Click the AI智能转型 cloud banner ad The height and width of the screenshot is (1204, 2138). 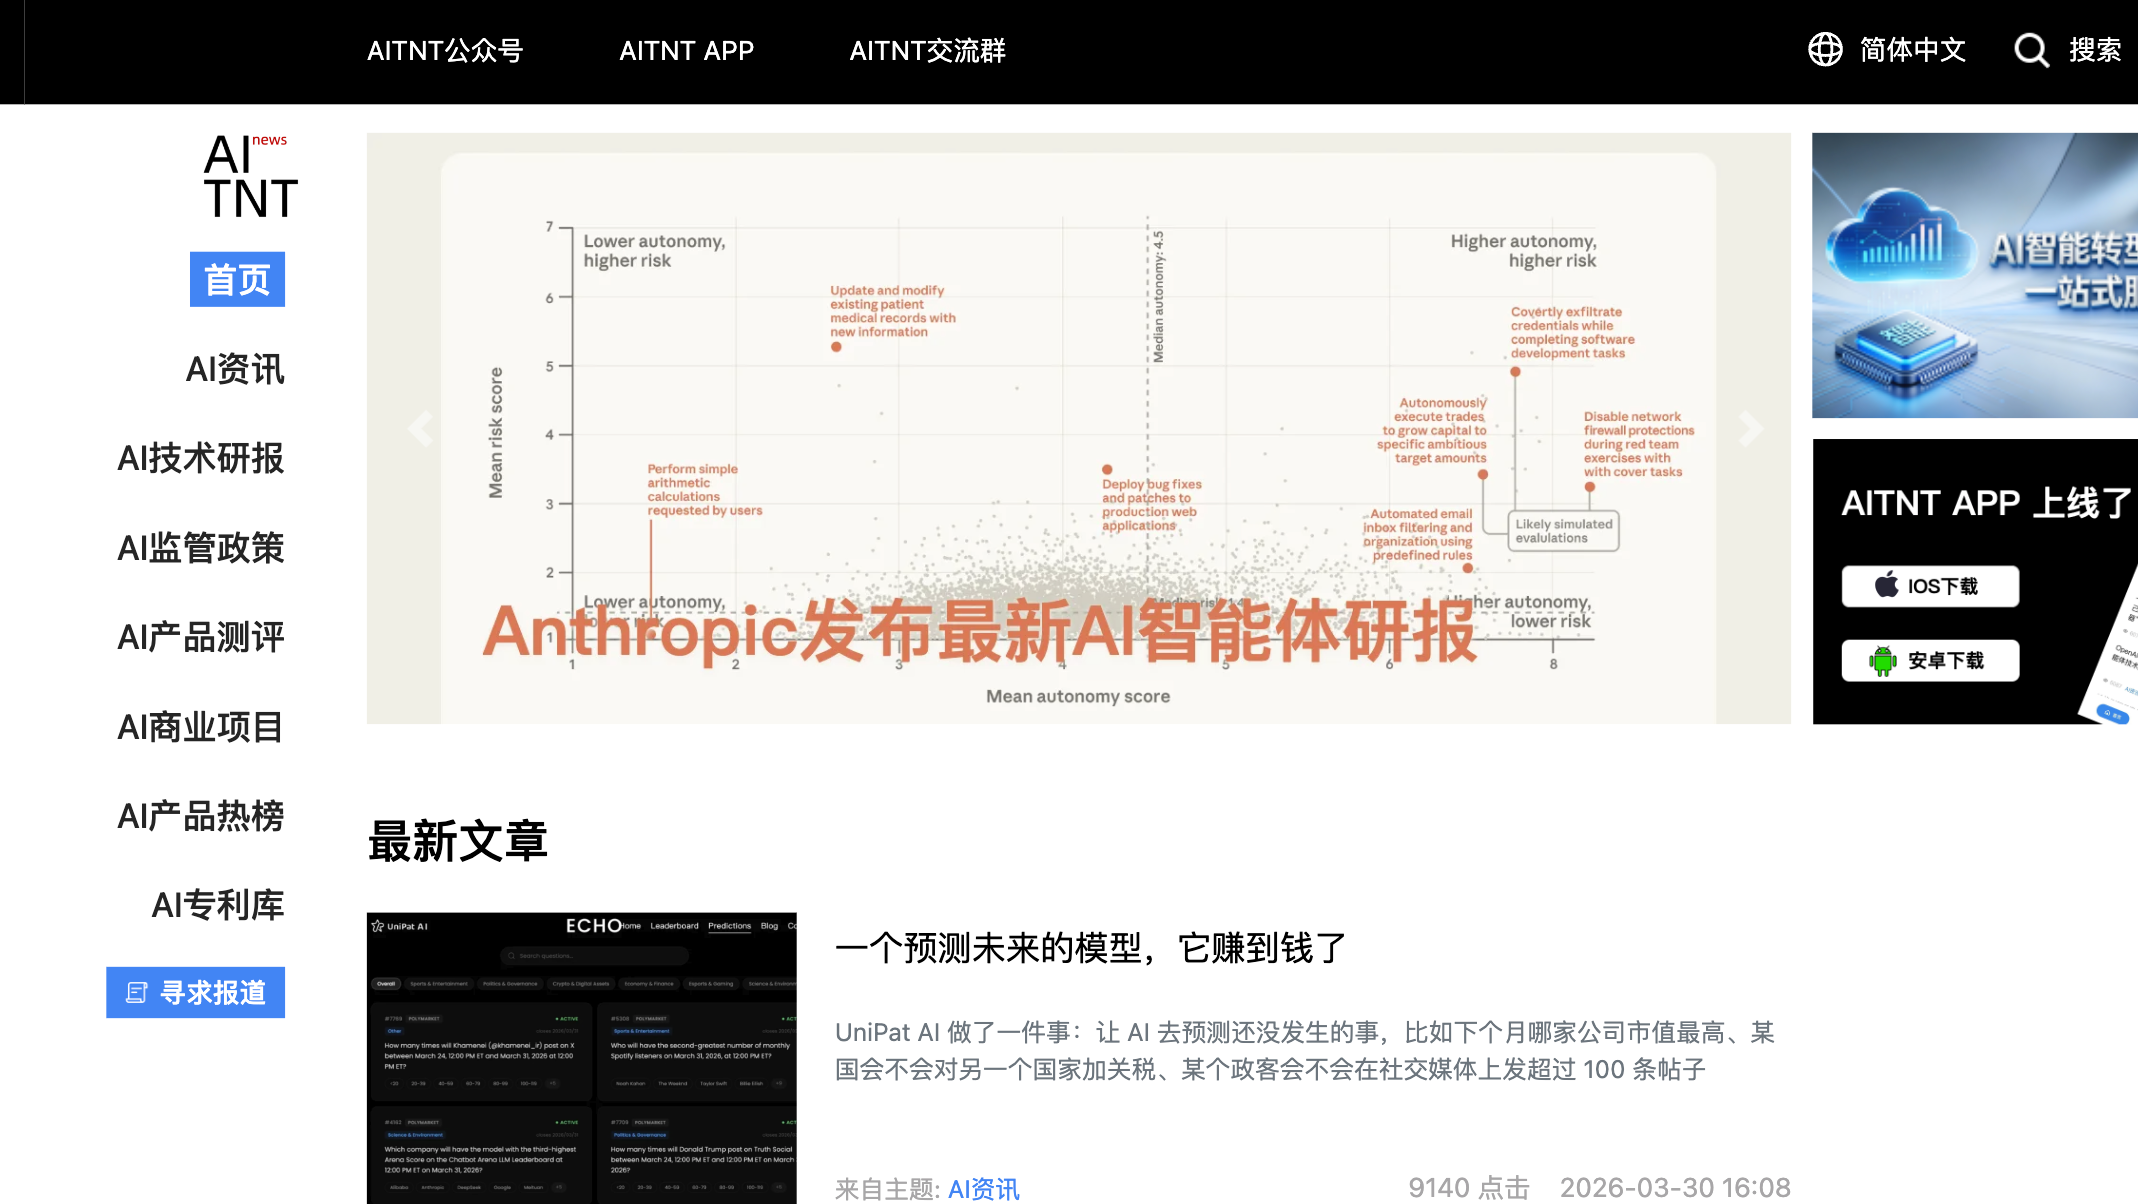tap(1974, 275)
